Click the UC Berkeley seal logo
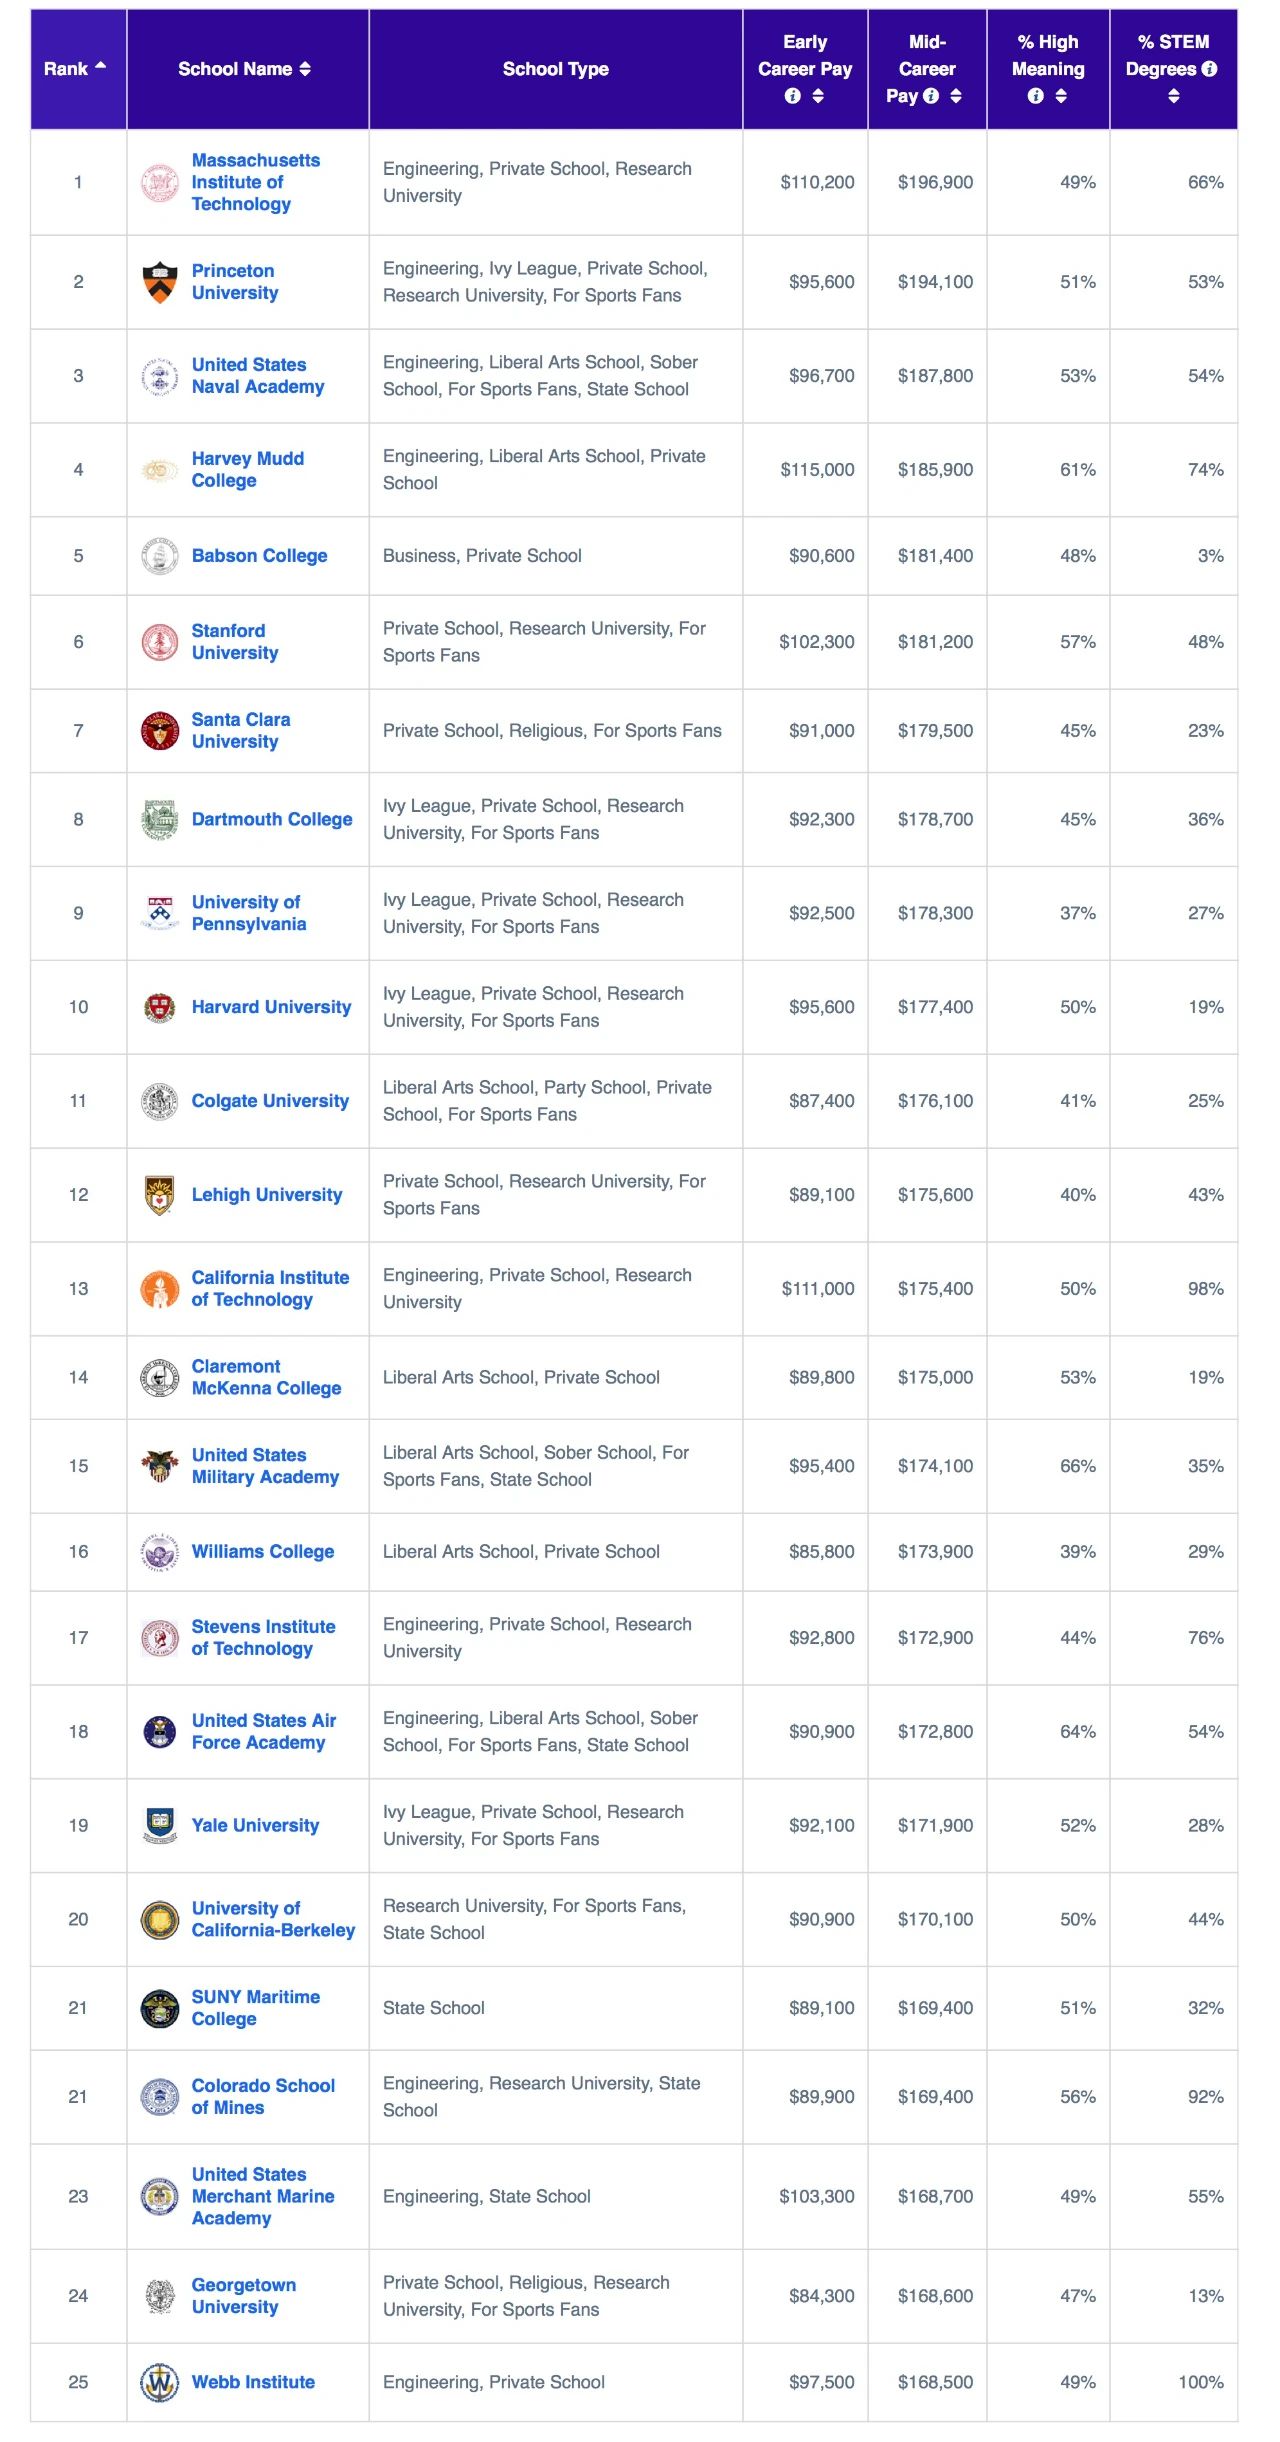 [x=160, y=1919]
